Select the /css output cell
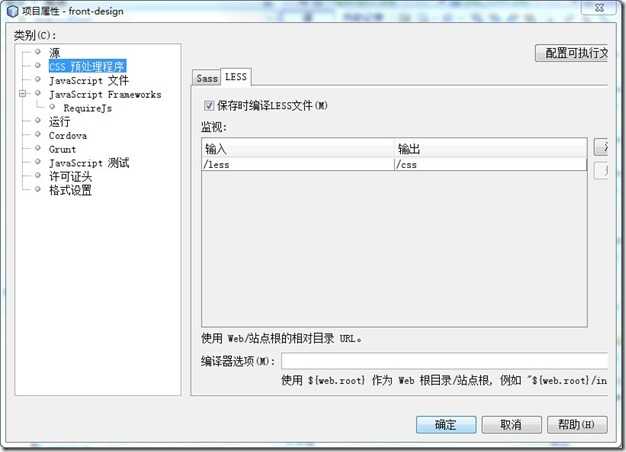The width and height of the screenshot is (626, 452). pyautogui.click(x=490, y=165)
